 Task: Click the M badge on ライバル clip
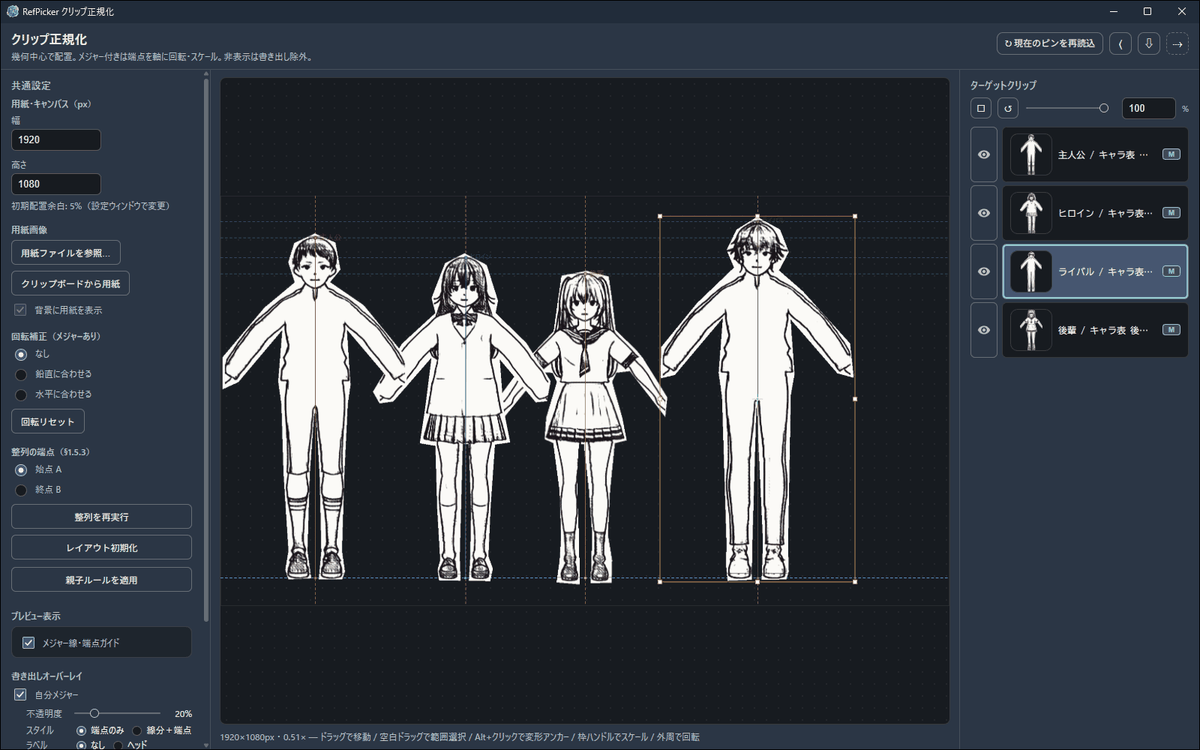click(x=1171, y=271)
